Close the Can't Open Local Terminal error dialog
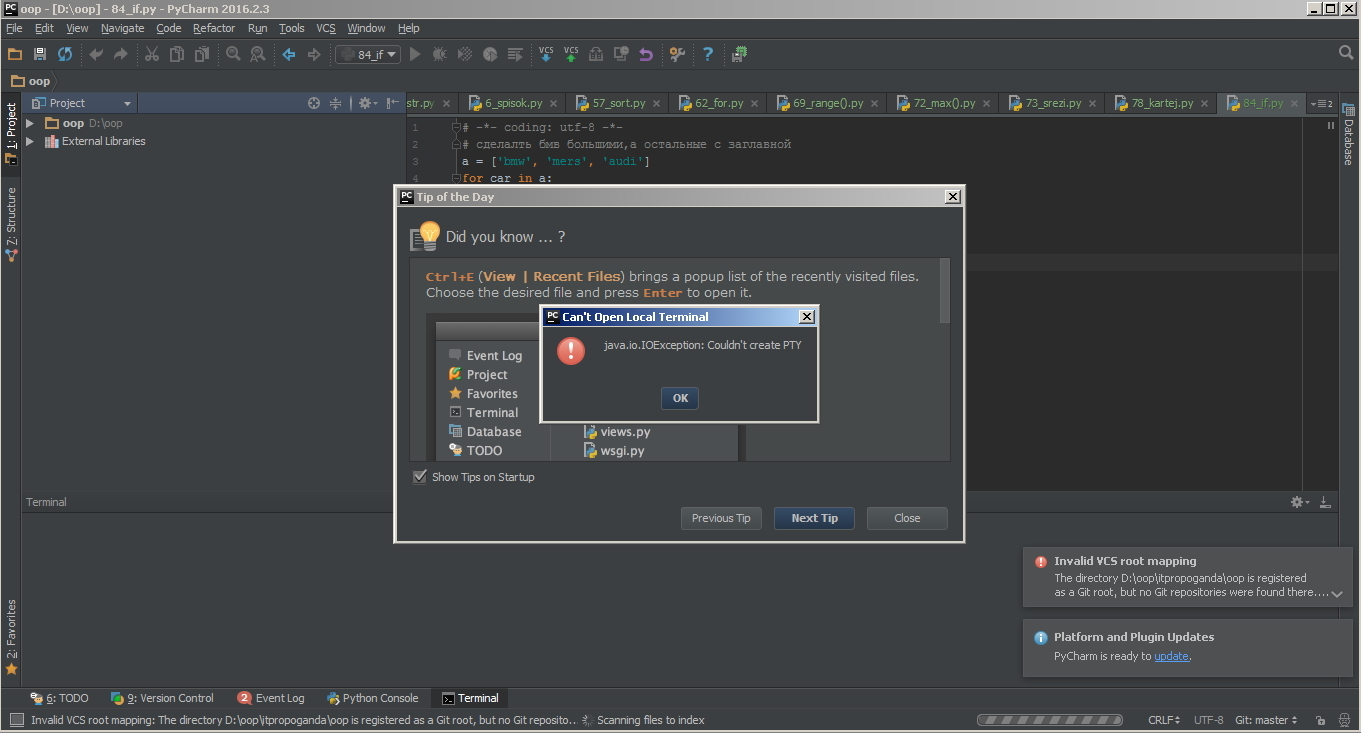Viewport: 1361px width, 733px height. [x=806, y=317]
